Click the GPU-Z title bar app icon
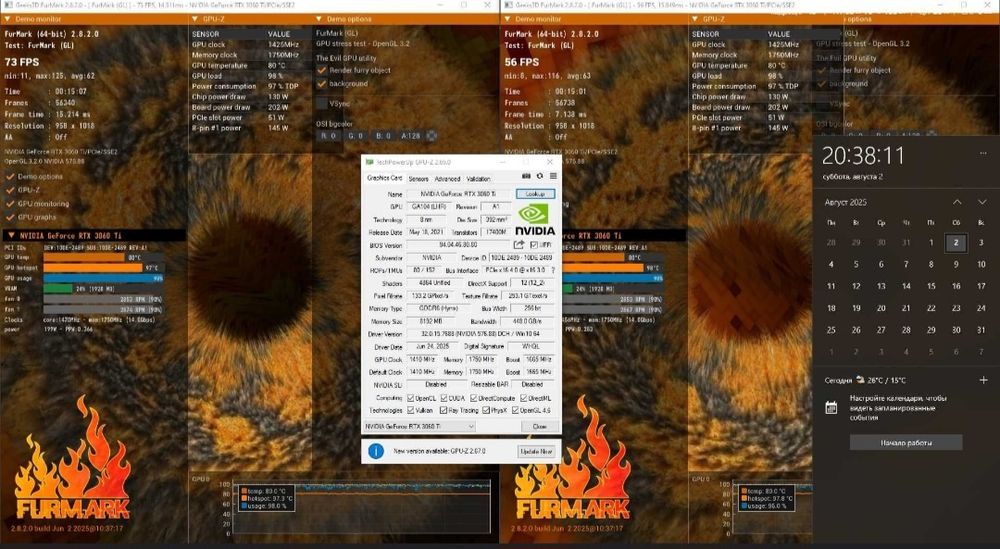Image resolution: width=1000 pixels, height=549 pixels. [x=369, y=162]
